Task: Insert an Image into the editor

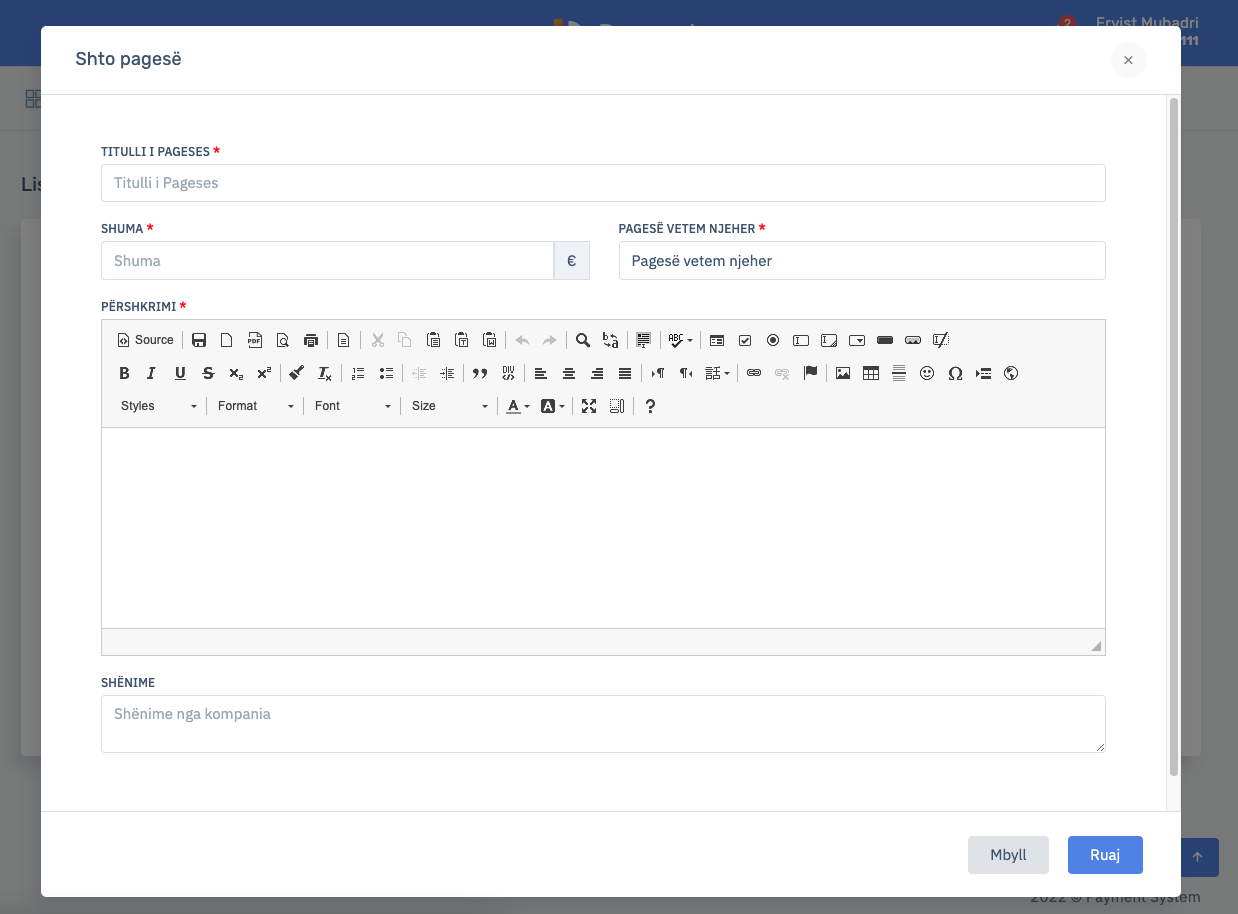Action: (x=843, y=373)
